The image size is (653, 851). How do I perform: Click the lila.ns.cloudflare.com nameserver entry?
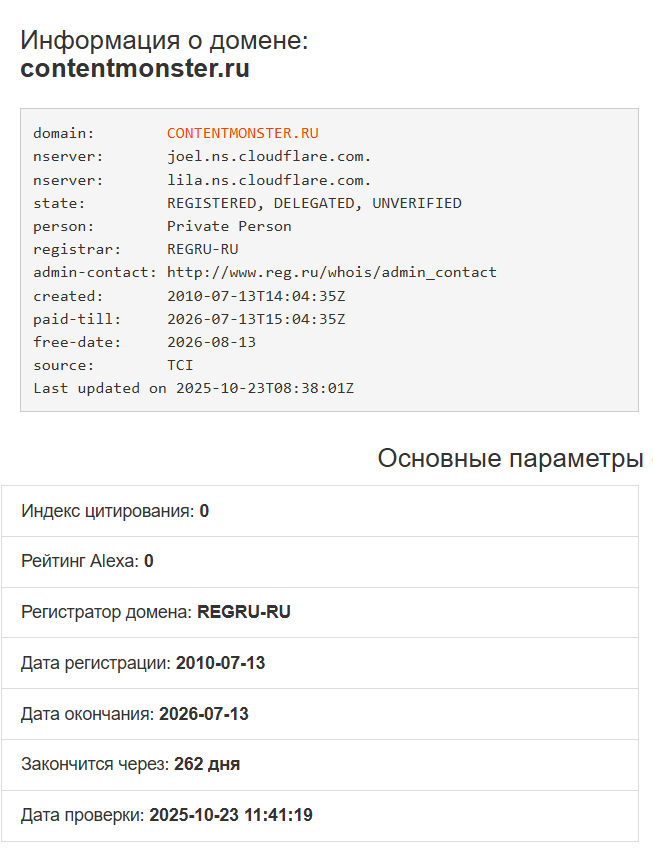click(x=269, y=180)
